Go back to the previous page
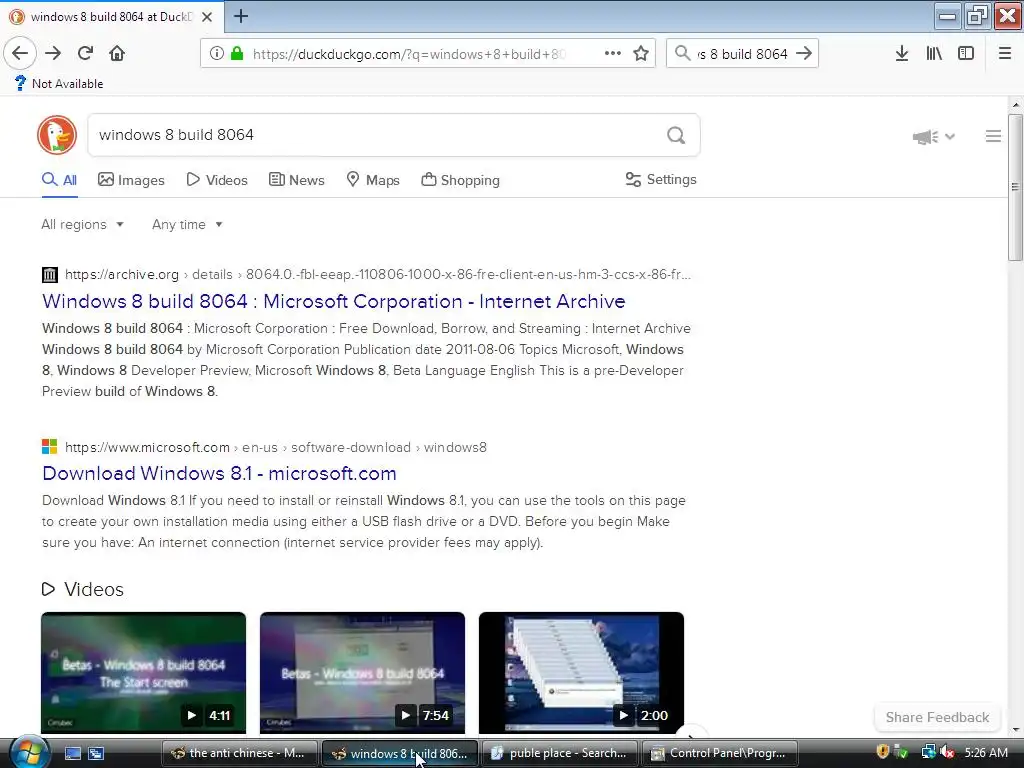This screenshot has height=768, width=1024. click(x=20, y=53)
